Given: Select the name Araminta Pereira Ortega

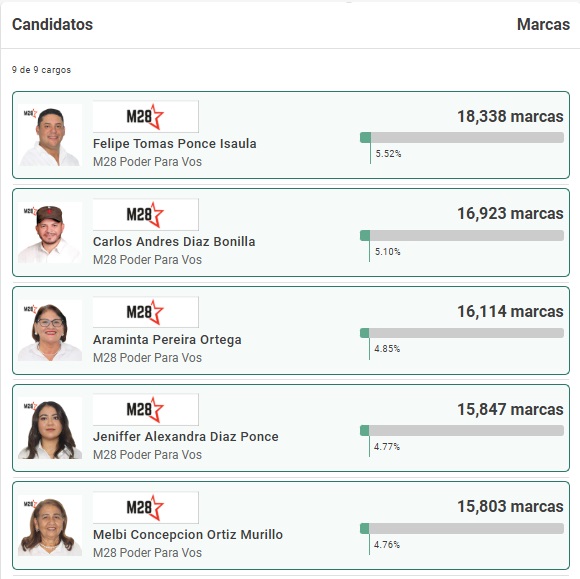Looking at the screenshot, I should [x=167, y=340].
